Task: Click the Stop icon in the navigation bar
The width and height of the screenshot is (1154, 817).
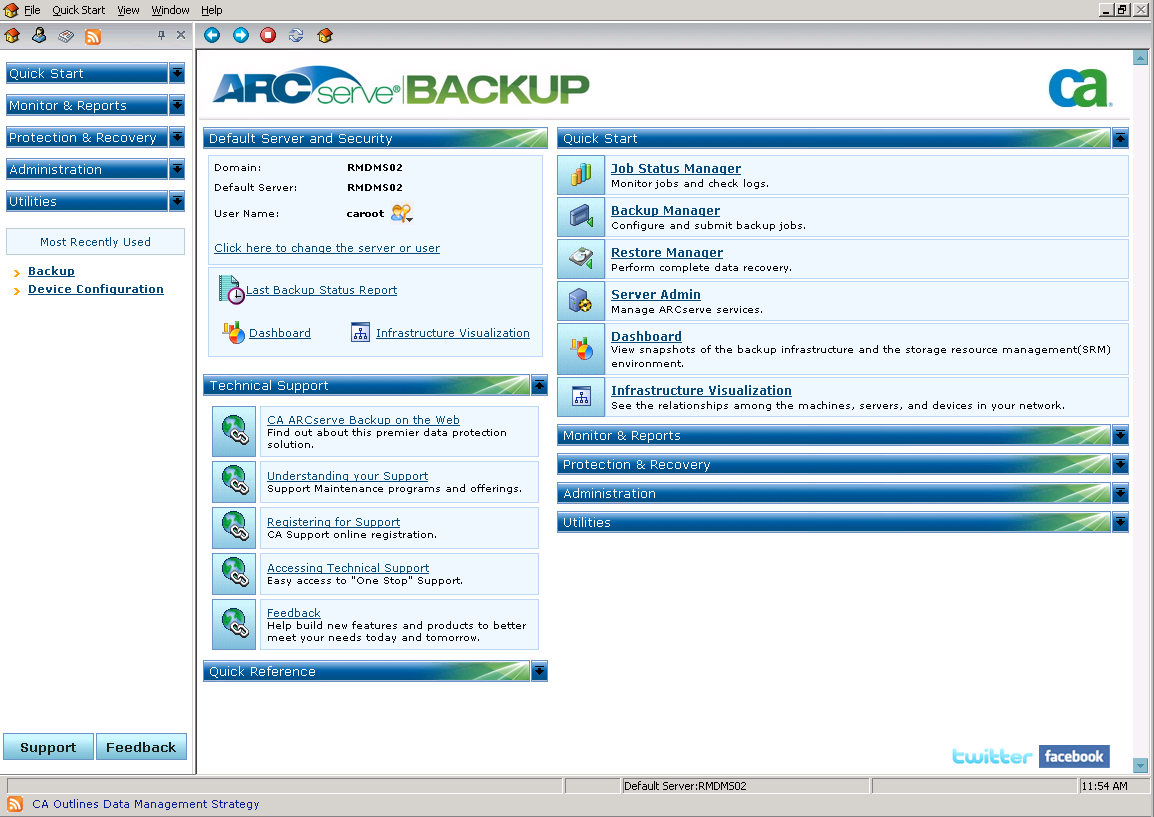Action: click(x=267, y=34)
